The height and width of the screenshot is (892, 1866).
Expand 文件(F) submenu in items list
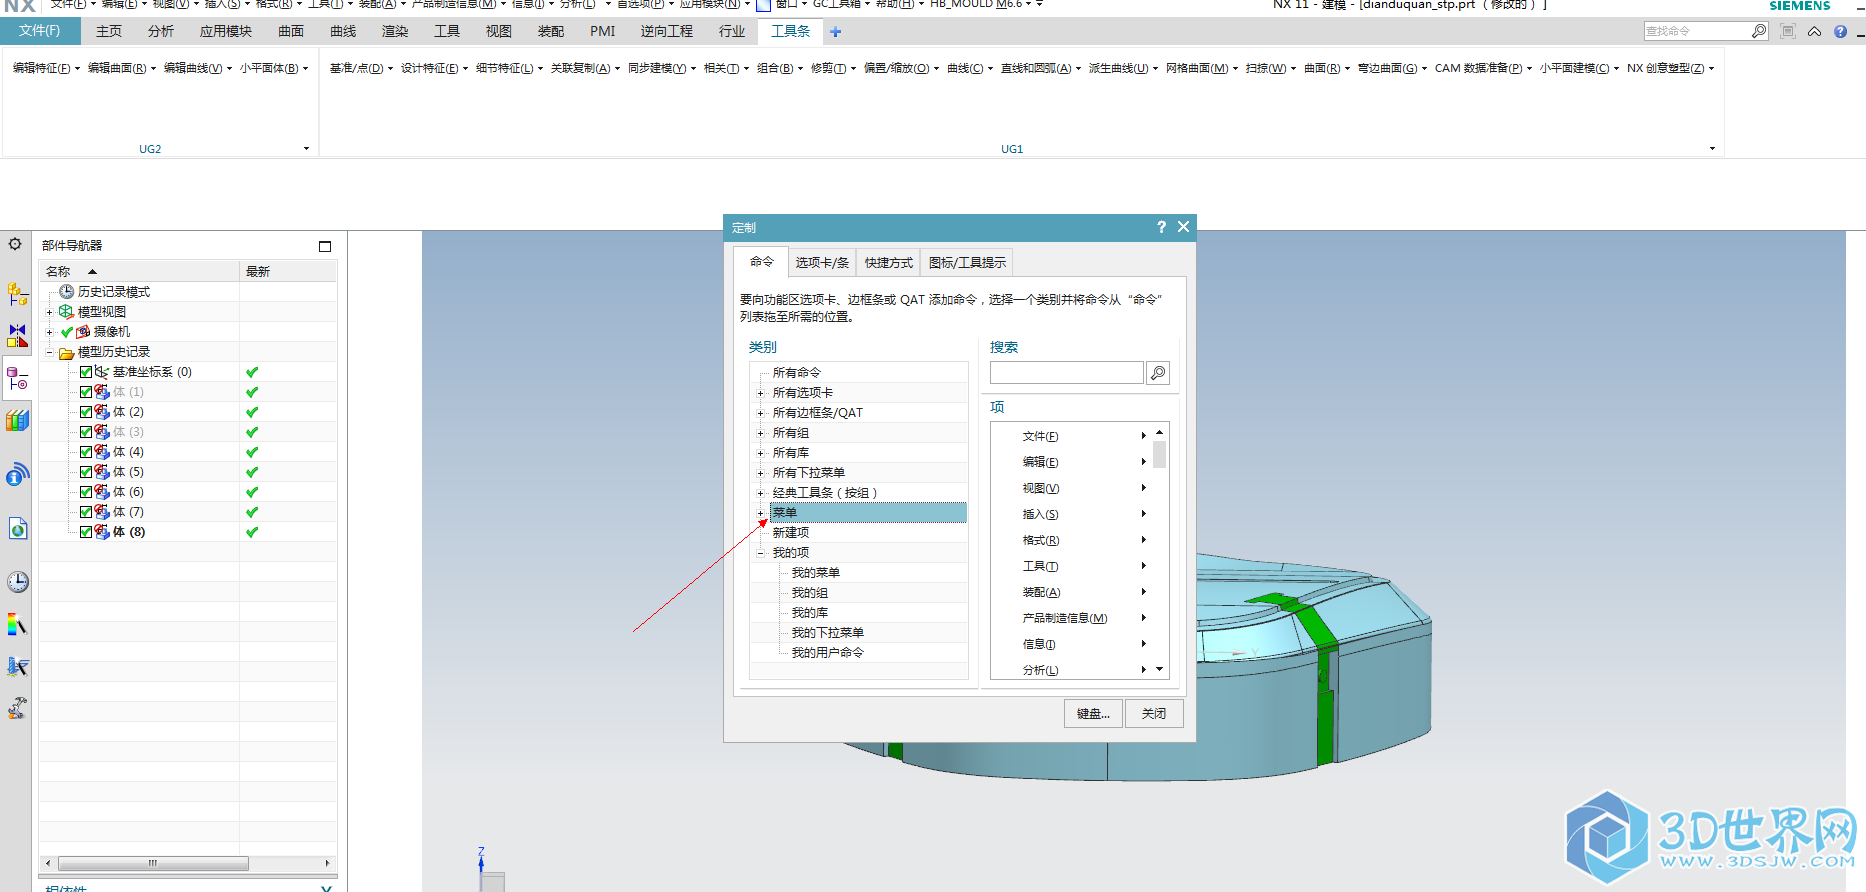(1143, 436)
